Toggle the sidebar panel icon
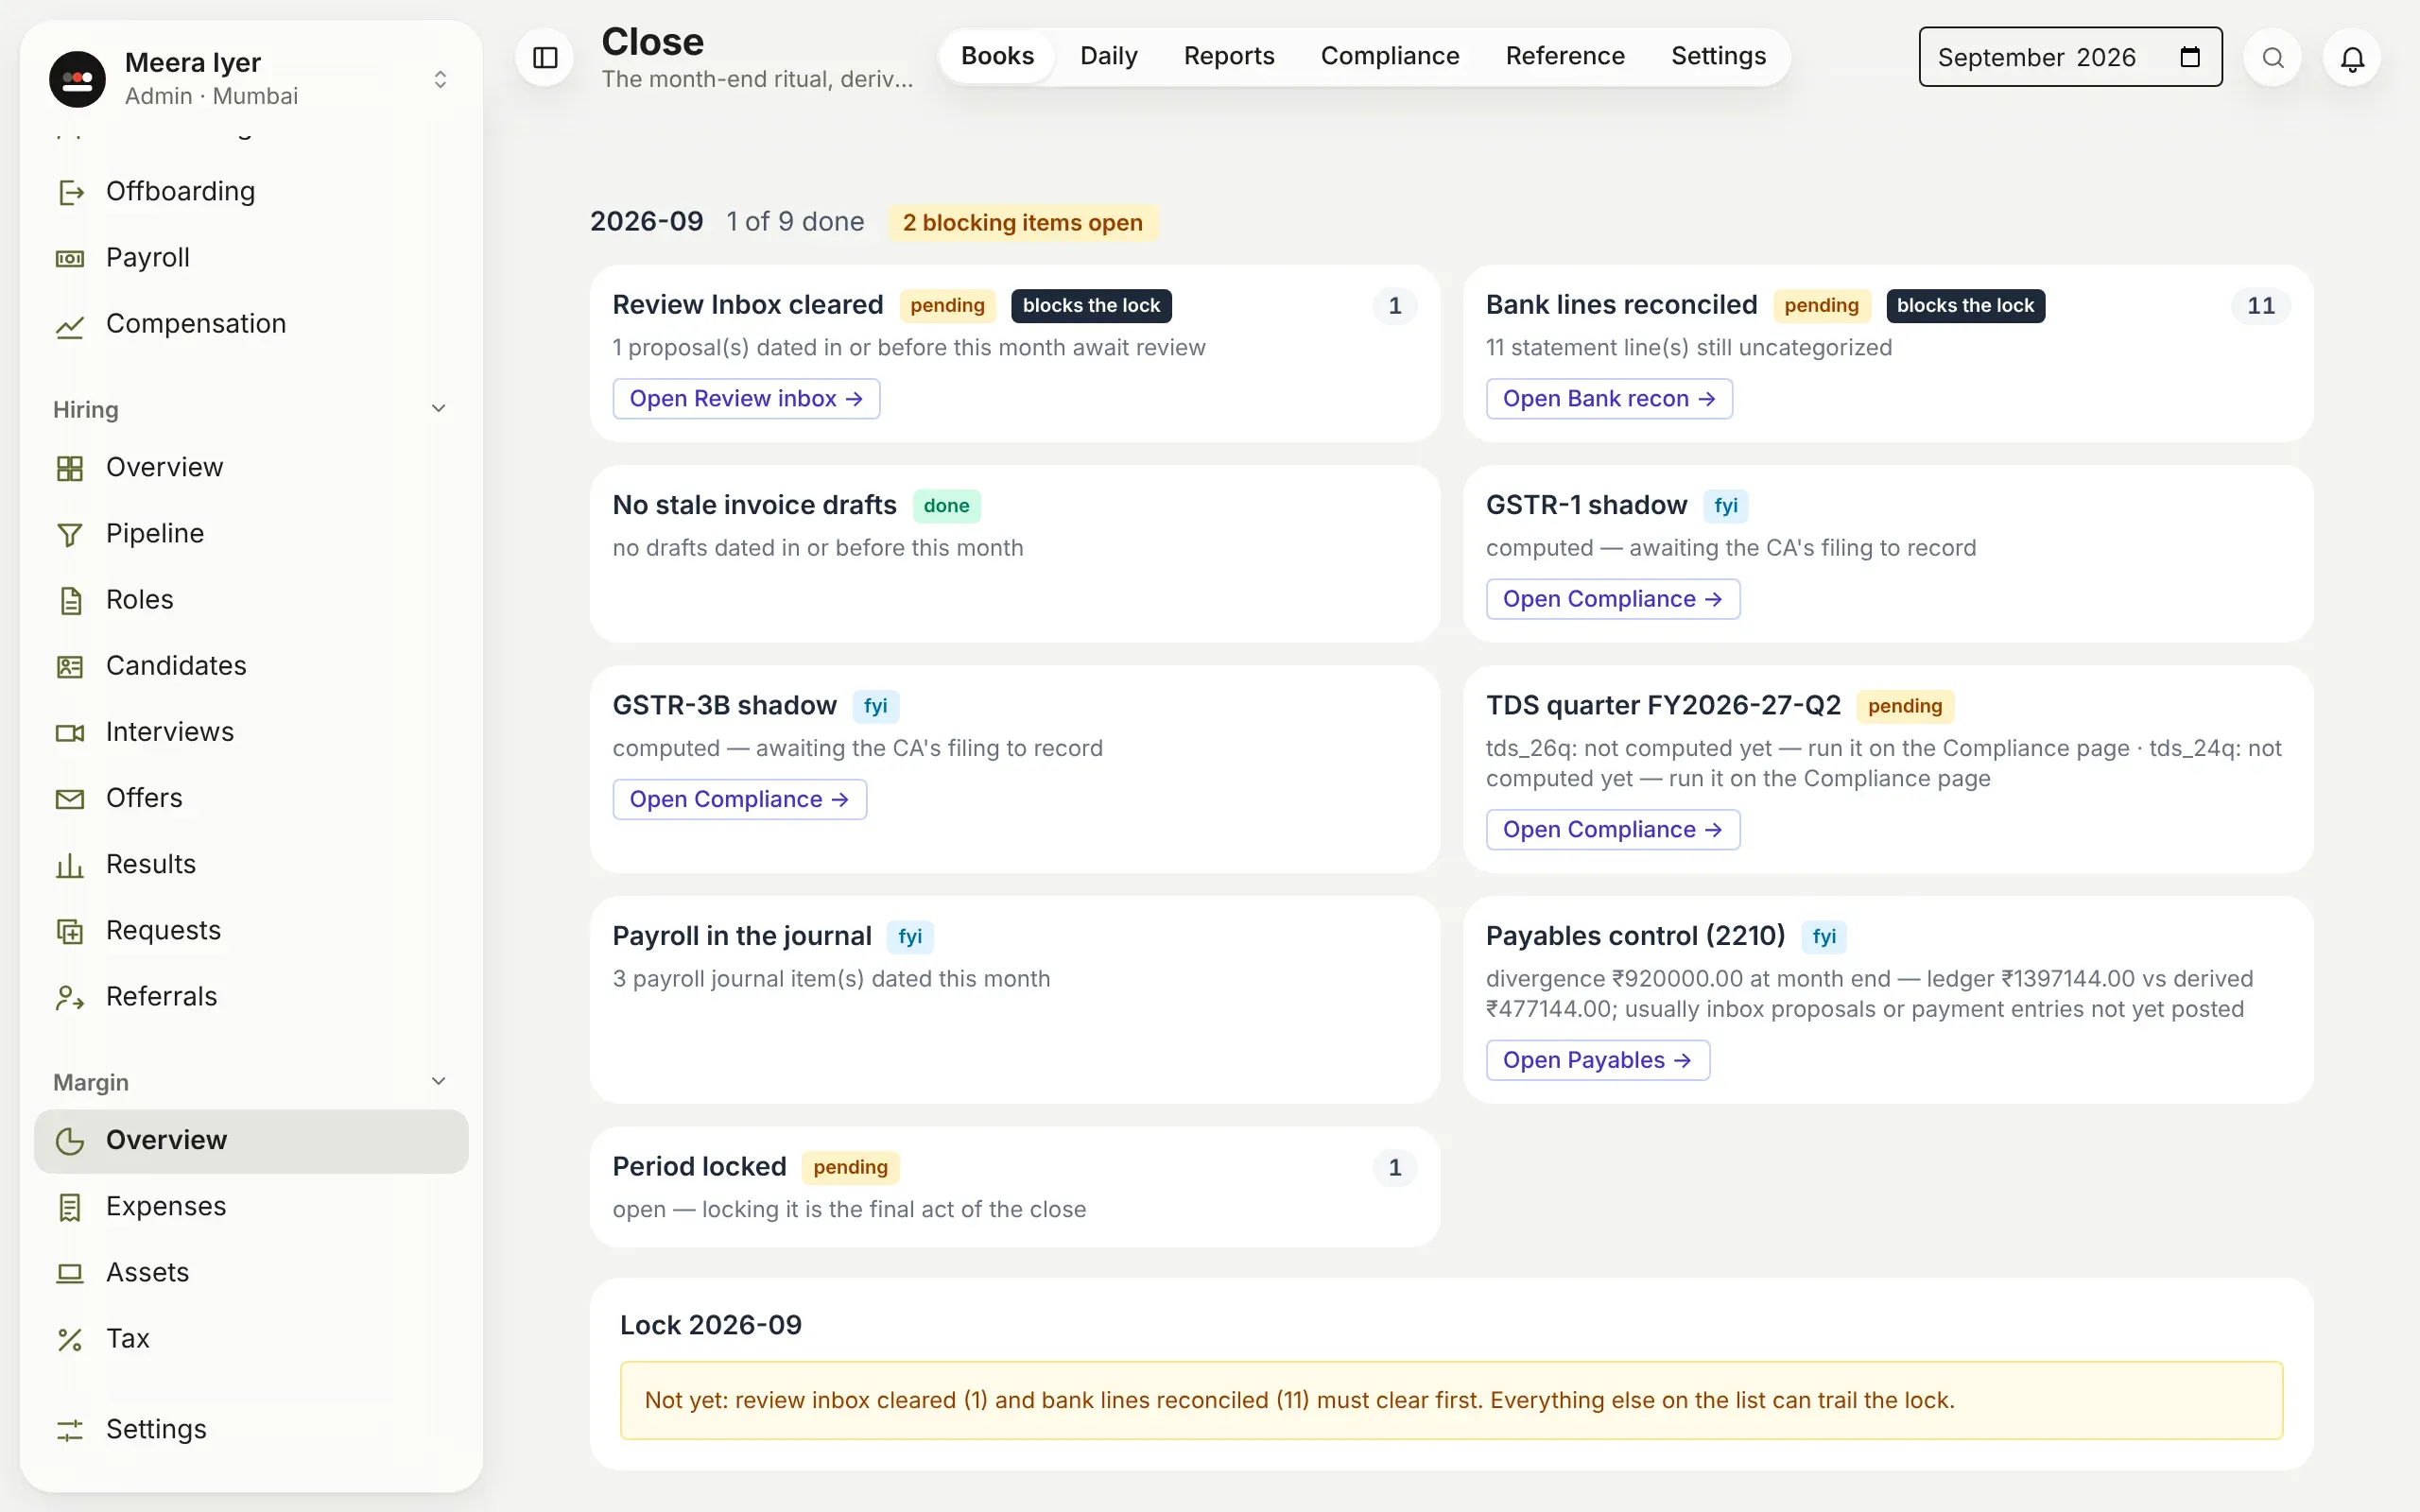 (x=545, y=58)
